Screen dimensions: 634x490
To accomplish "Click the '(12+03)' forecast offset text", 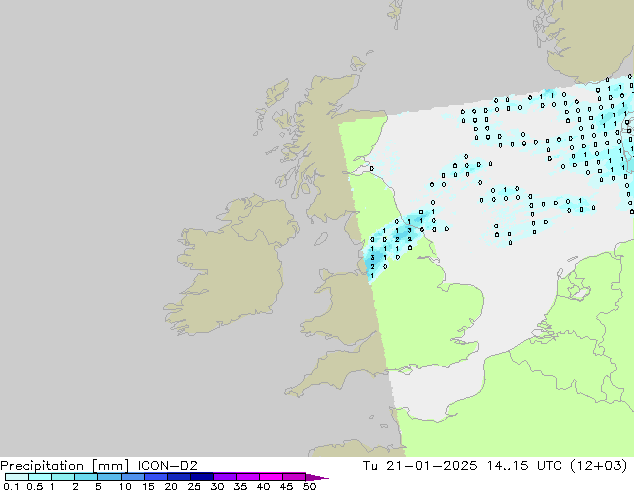I will [x=599, y=466].
